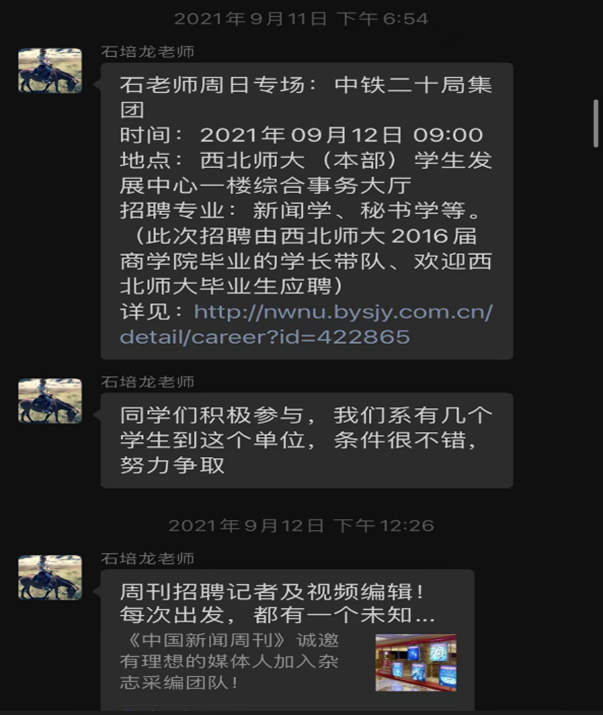Click third 石培龙老师 avatar near article card
Viewport: 603px width, 715px height.
click(x=50, y=577)
